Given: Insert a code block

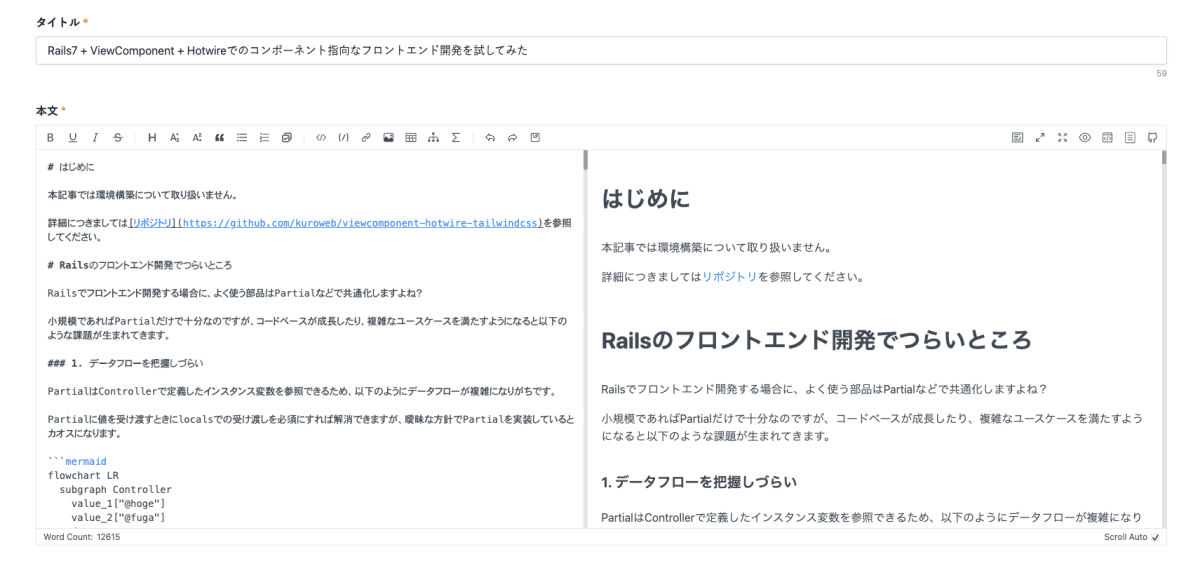Looking at the screenshot, I should (343, 137).
